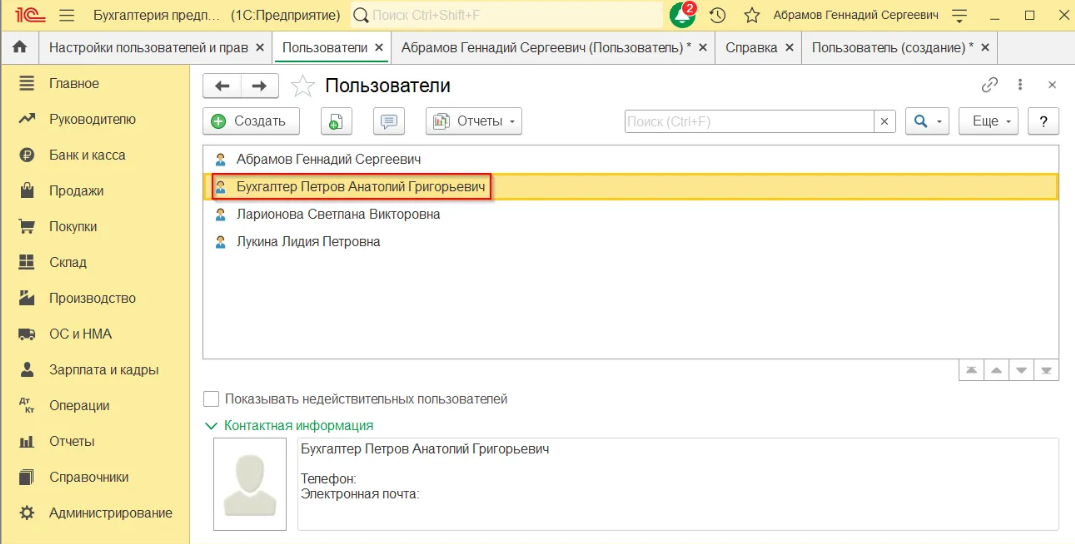This screenshot has height=544, width=1075.
Task: Open the discussion chat bubble icon
Action: point(388,121)
